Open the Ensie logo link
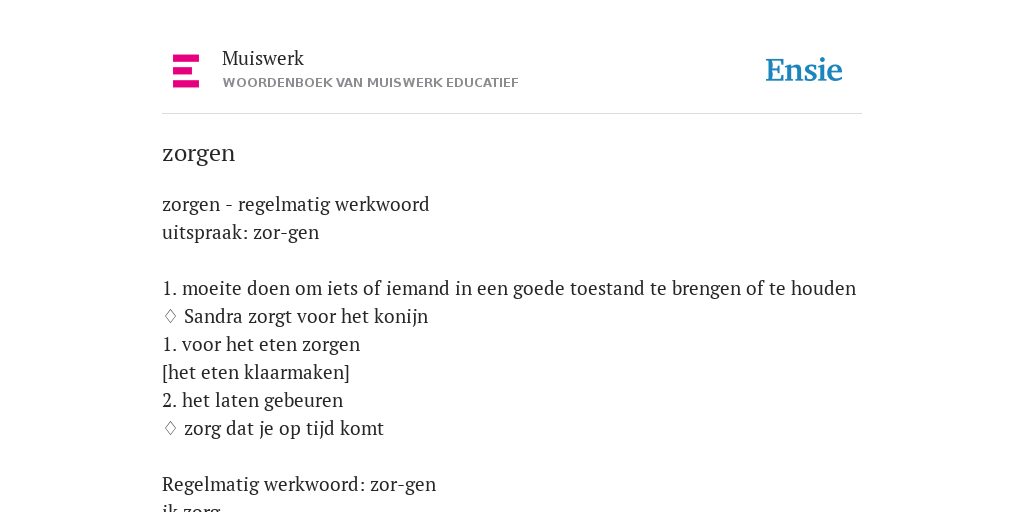This screenshot has height=512, width=1024. click(x=804, y=70)
